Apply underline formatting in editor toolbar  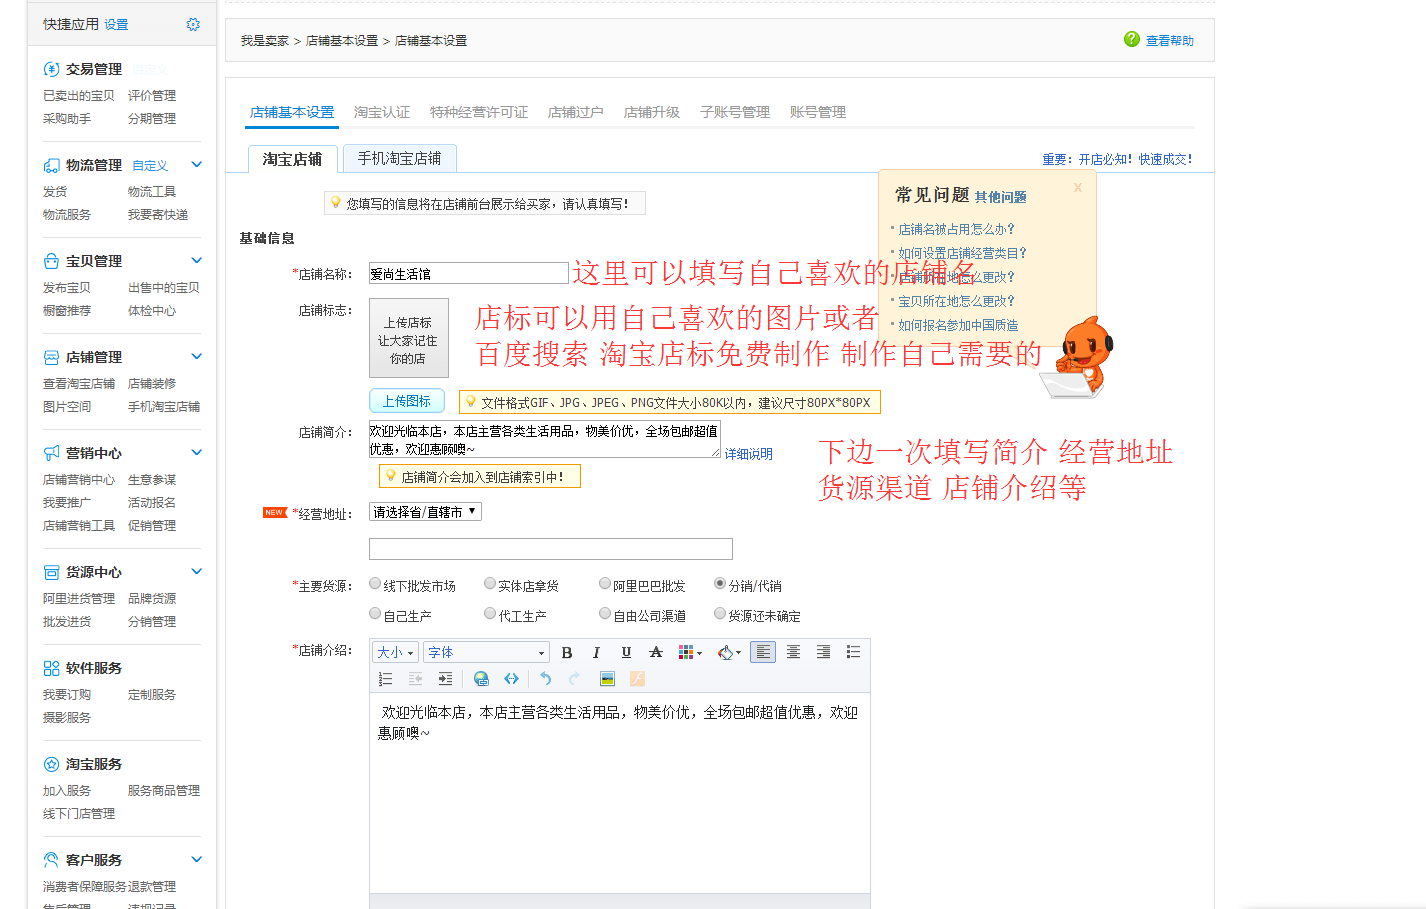626,652
